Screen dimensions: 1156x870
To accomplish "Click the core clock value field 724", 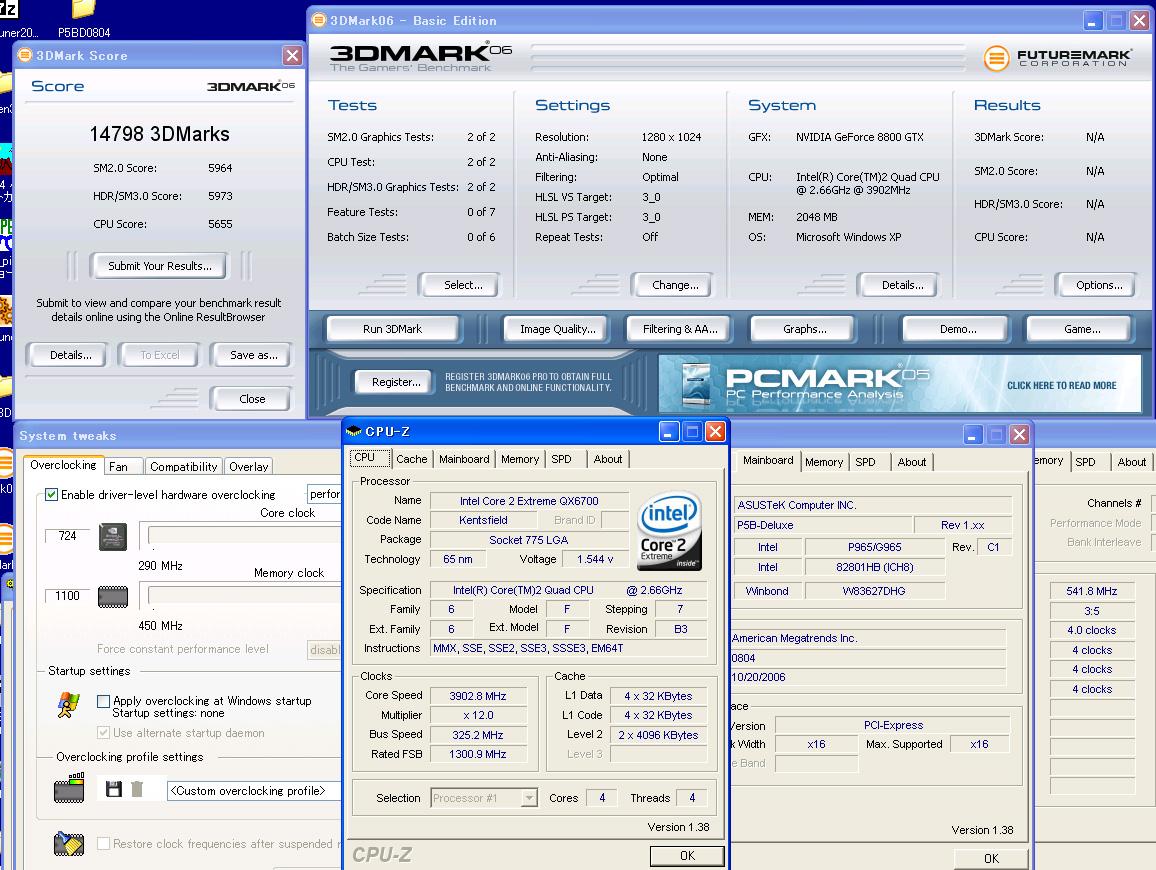I will 68,536.
